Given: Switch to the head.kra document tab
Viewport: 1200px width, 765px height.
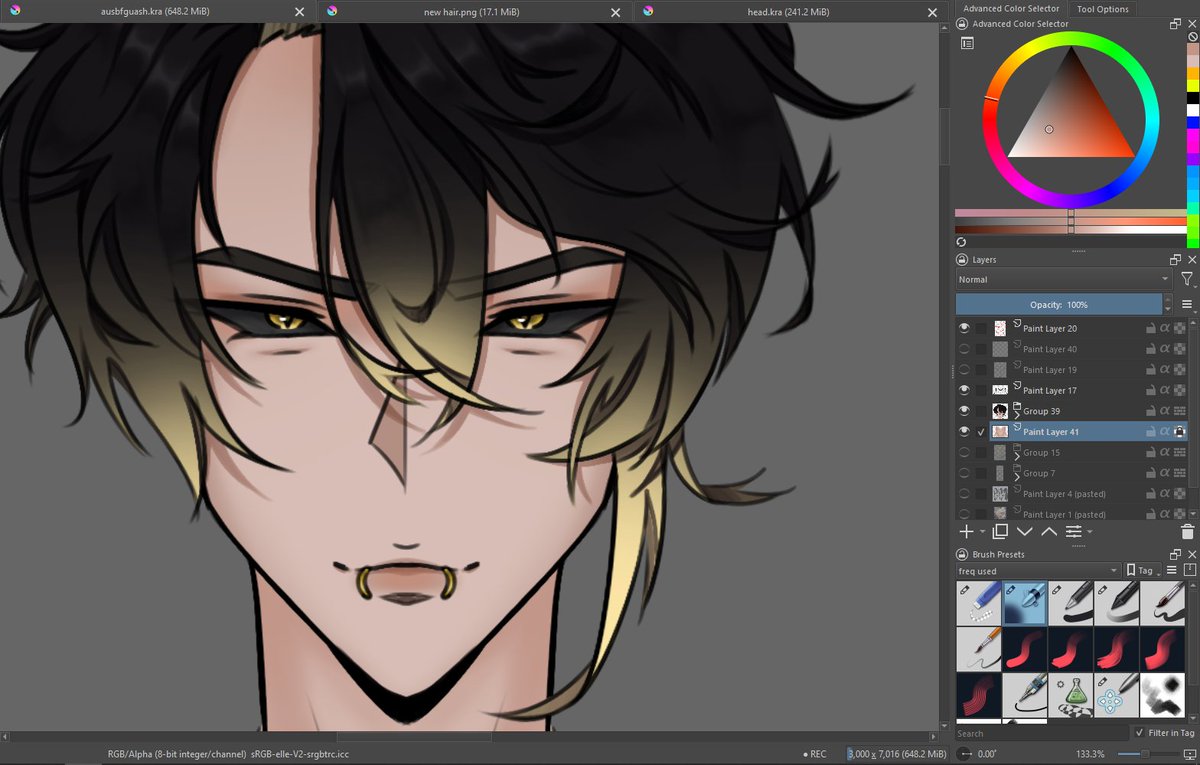Looking at the screenshot, I should pos(790,11).
